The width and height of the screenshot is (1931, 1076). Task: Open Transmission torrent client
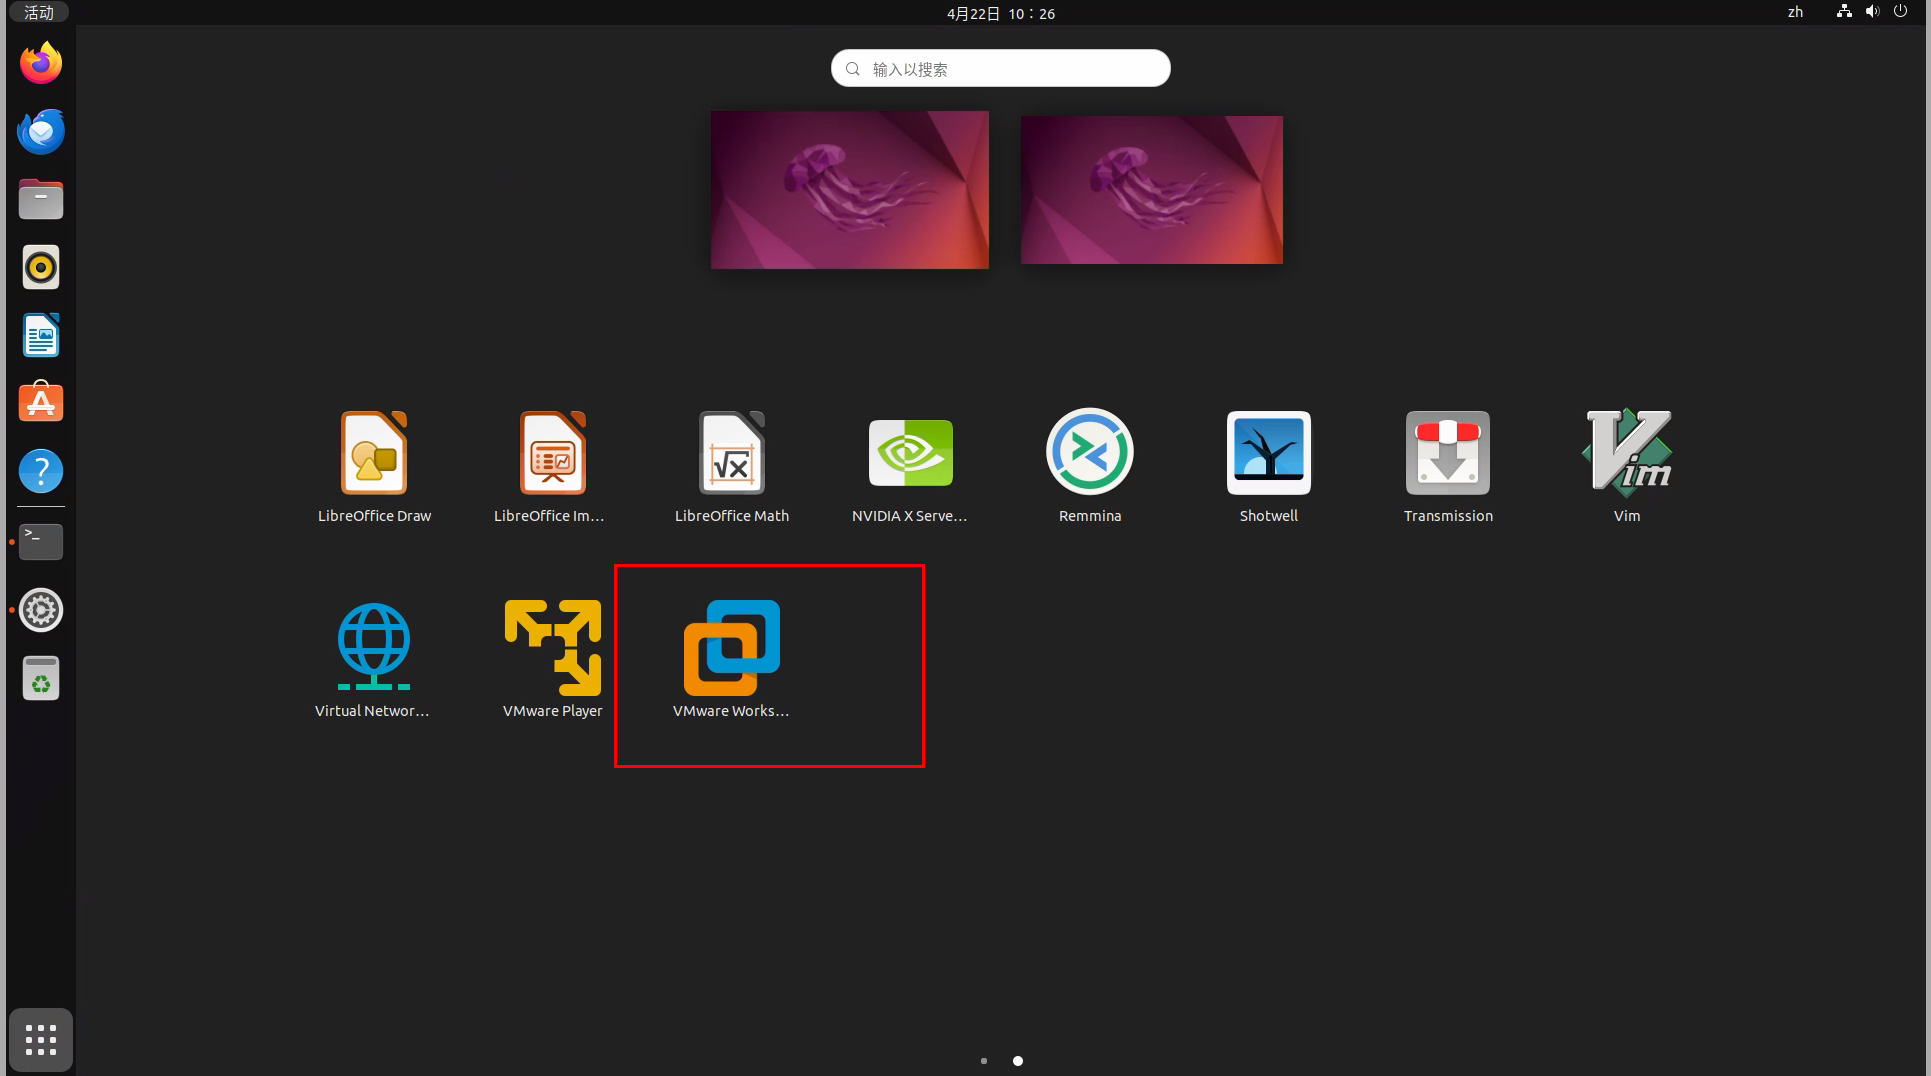pyautogui.click(x=1448, y=466)
